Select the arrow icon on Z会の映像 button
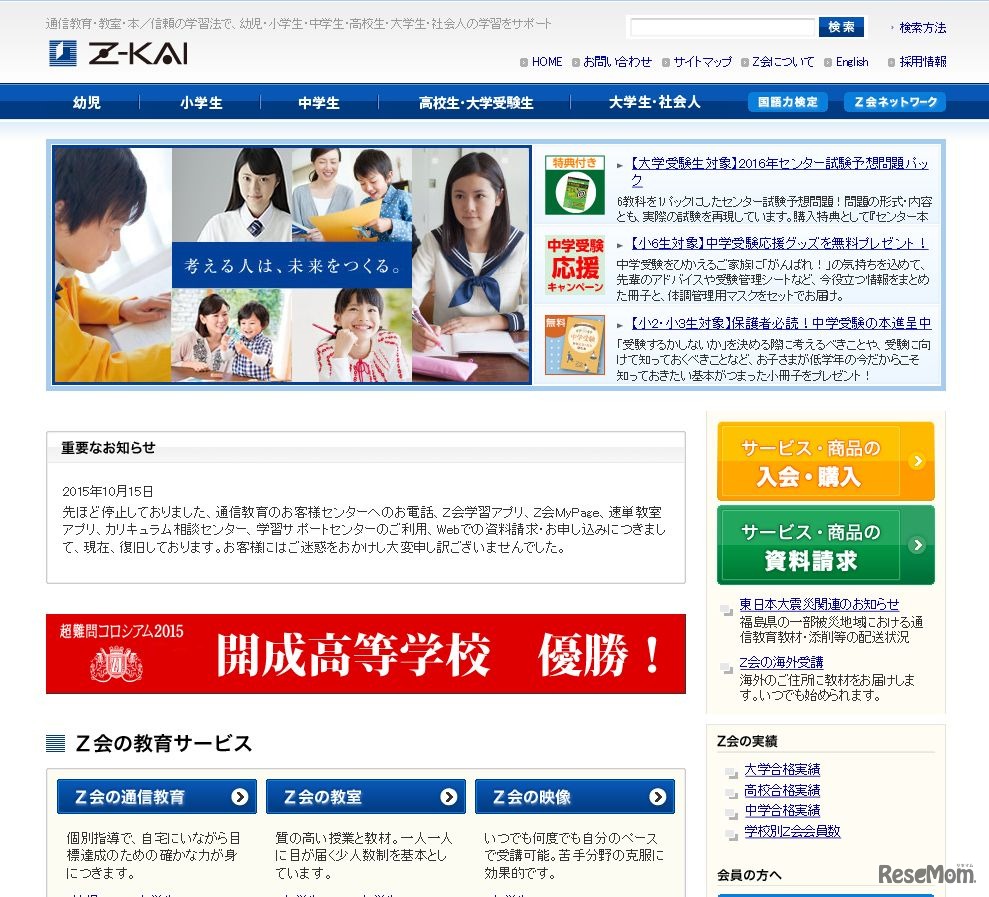 (x=657, y=797)
